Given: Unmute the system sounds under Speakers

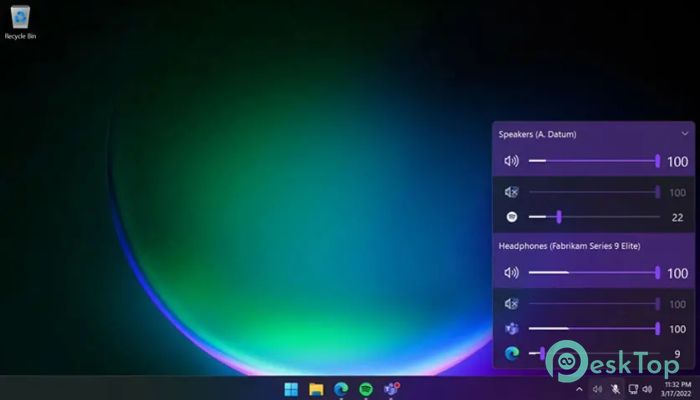Looking at the screenshot, I should click(511, 192).
